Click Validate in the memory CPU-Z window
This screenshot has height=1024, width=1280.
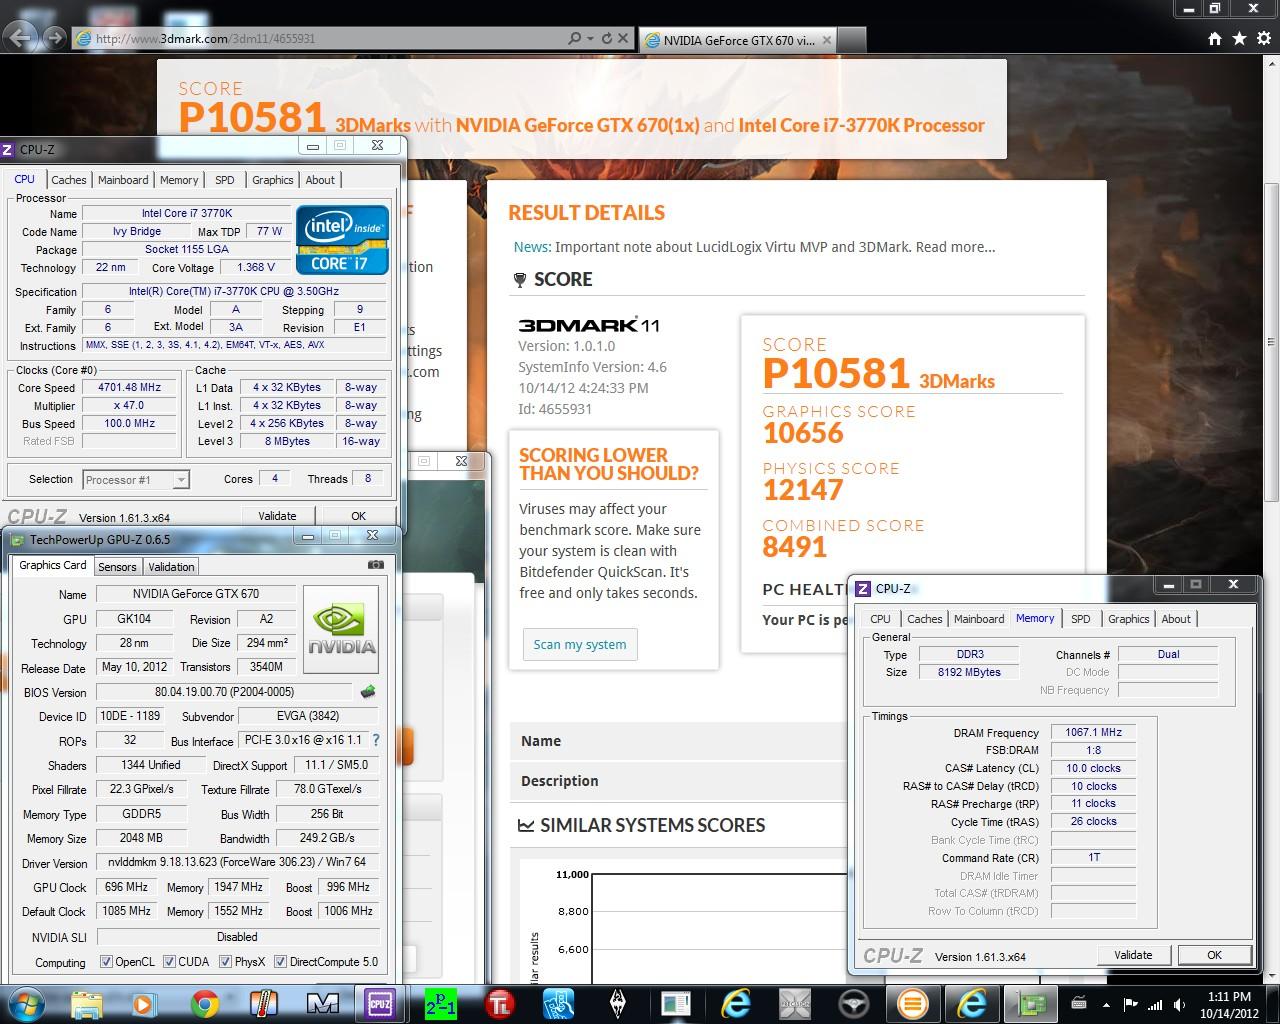(1133, 955)
